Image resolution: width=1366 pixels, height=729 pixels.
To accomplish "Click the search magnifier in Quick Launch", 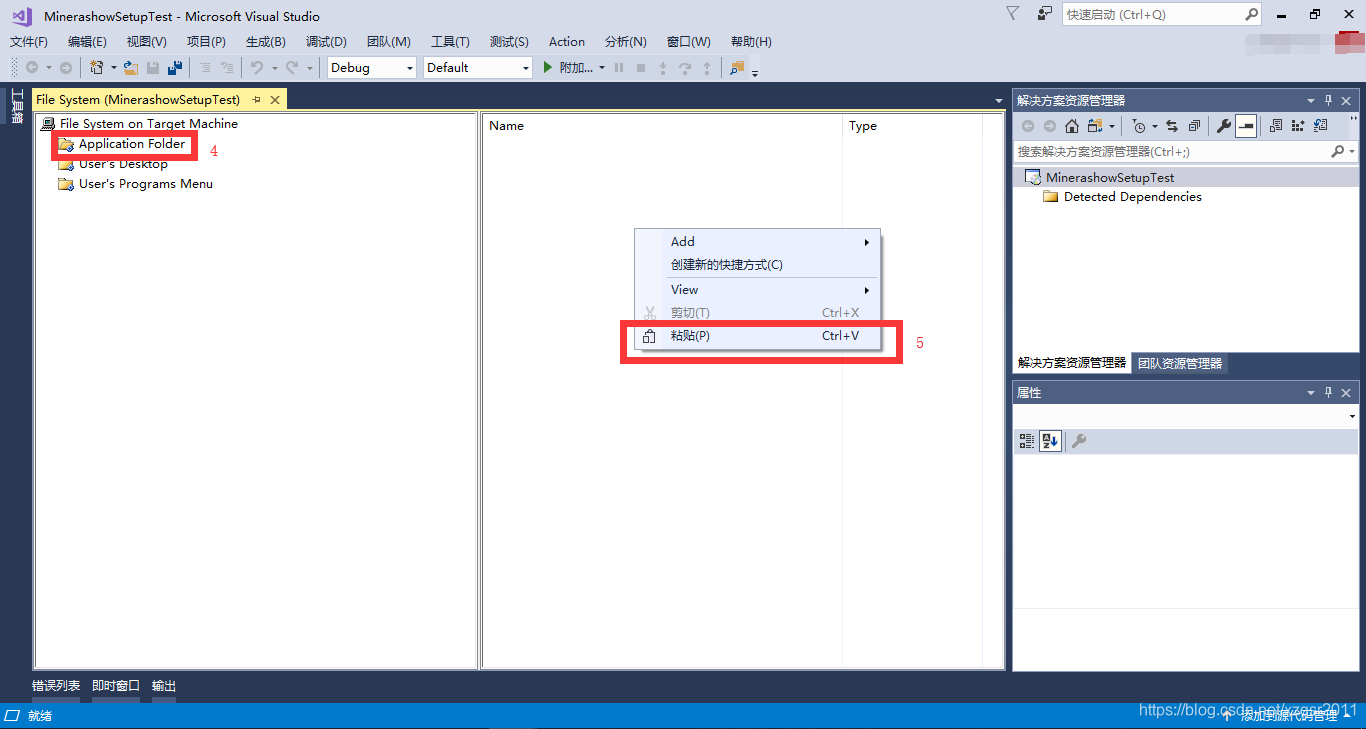I will coord(1251,15).
